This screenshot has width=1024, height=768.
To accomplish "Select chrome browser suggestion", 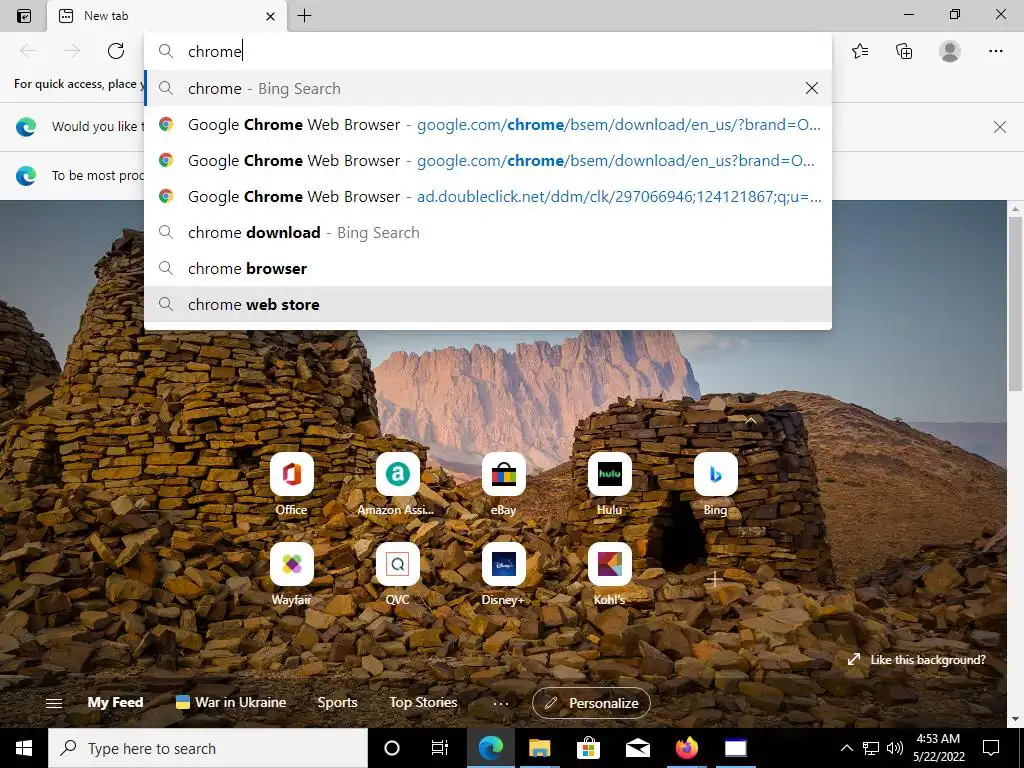I will [x=488, y=268].
